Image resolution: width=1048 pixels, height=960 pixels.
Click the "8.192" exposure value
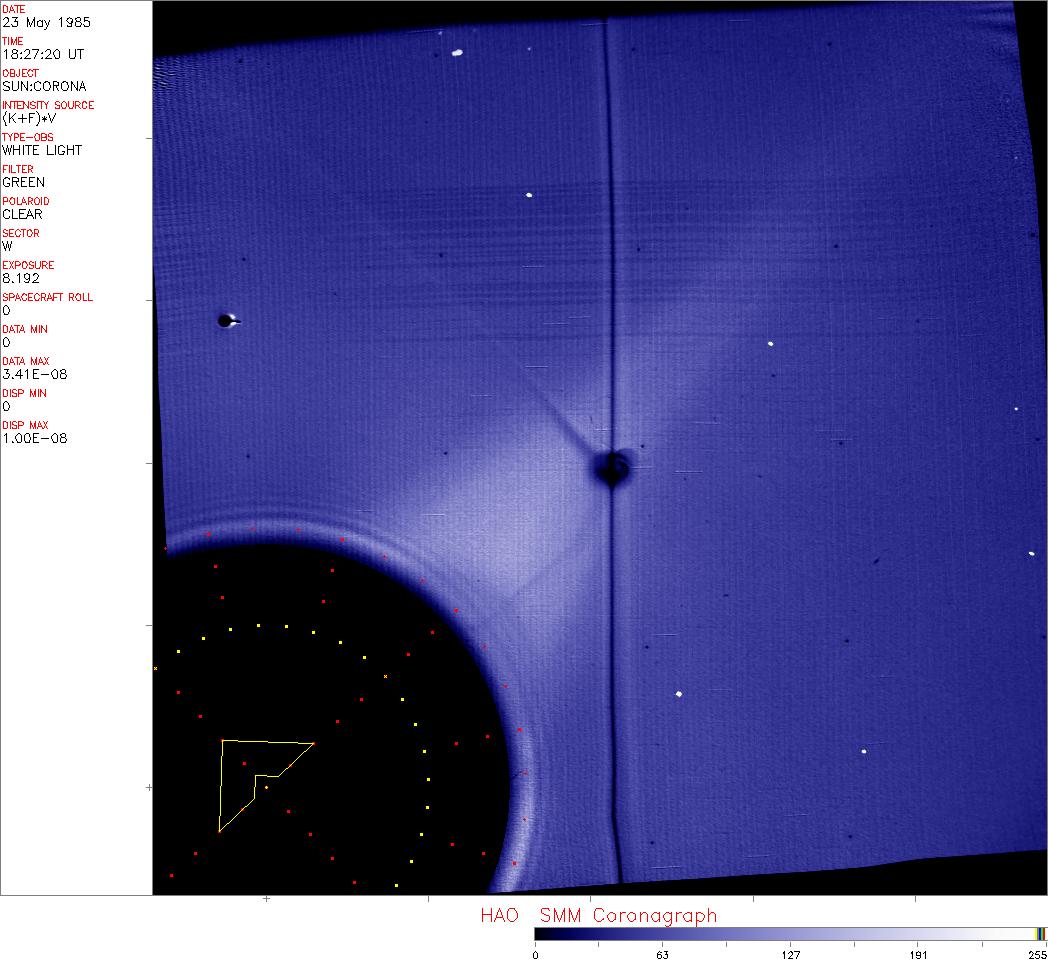[x=20, y=278]
